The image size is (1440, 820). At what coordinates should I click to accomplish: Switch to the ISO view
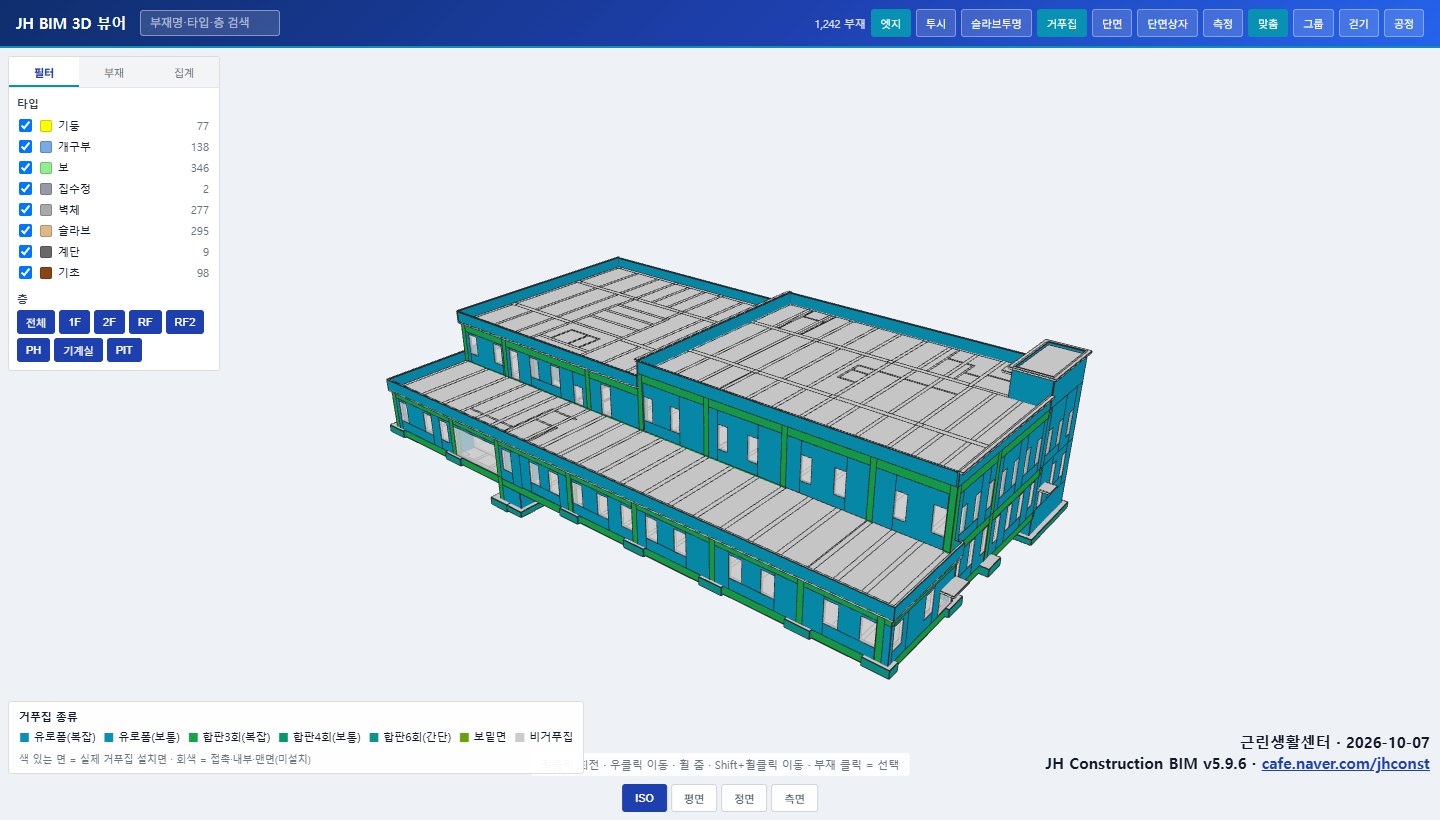(x=644, y=798)
